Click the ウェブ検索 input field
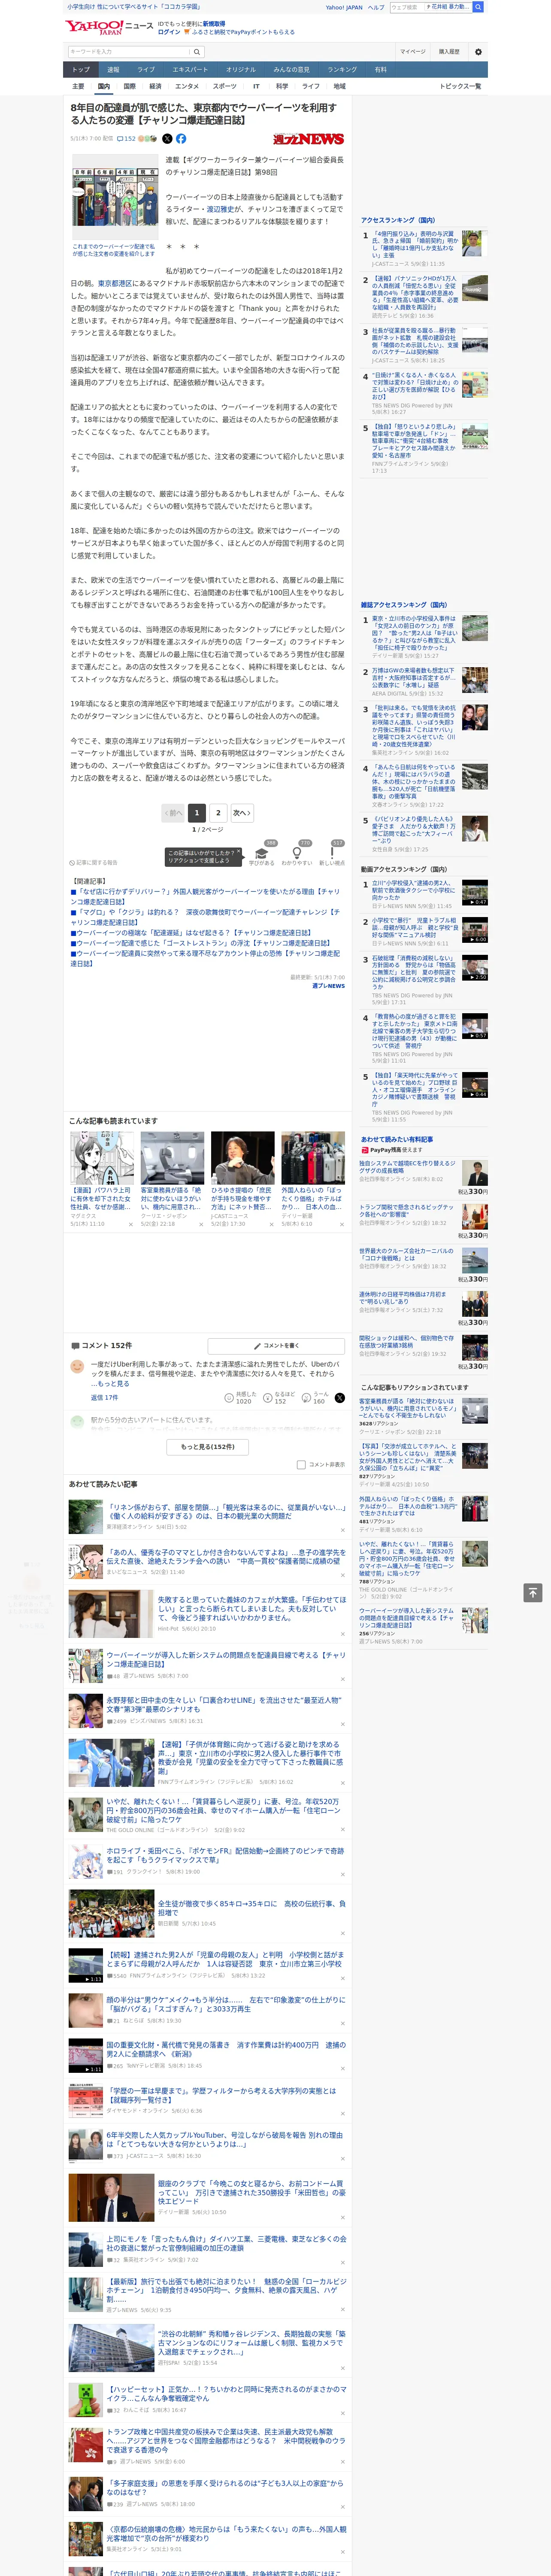The image size is (551, 2576). click(x=407, y=7)
